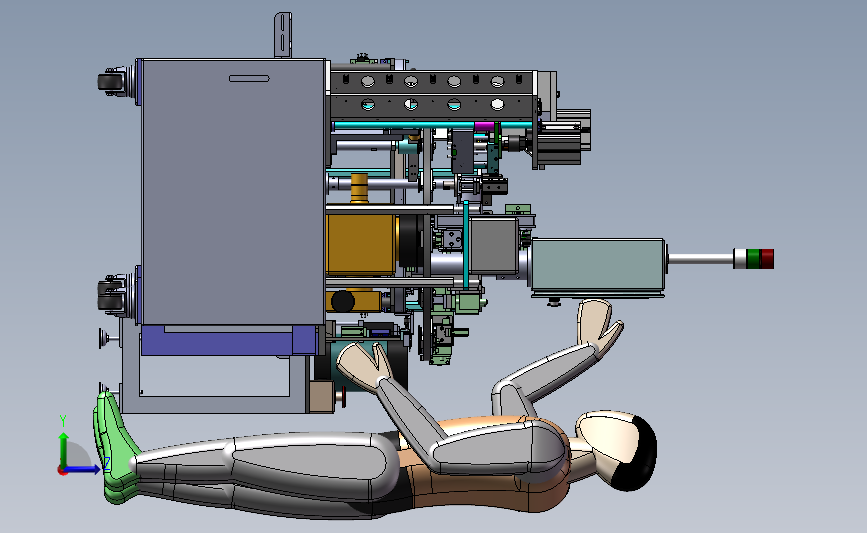Pick the red segment of the signal tower light
Screen dimensions: 867x533
pyautogui.click(x=767, y=258)
